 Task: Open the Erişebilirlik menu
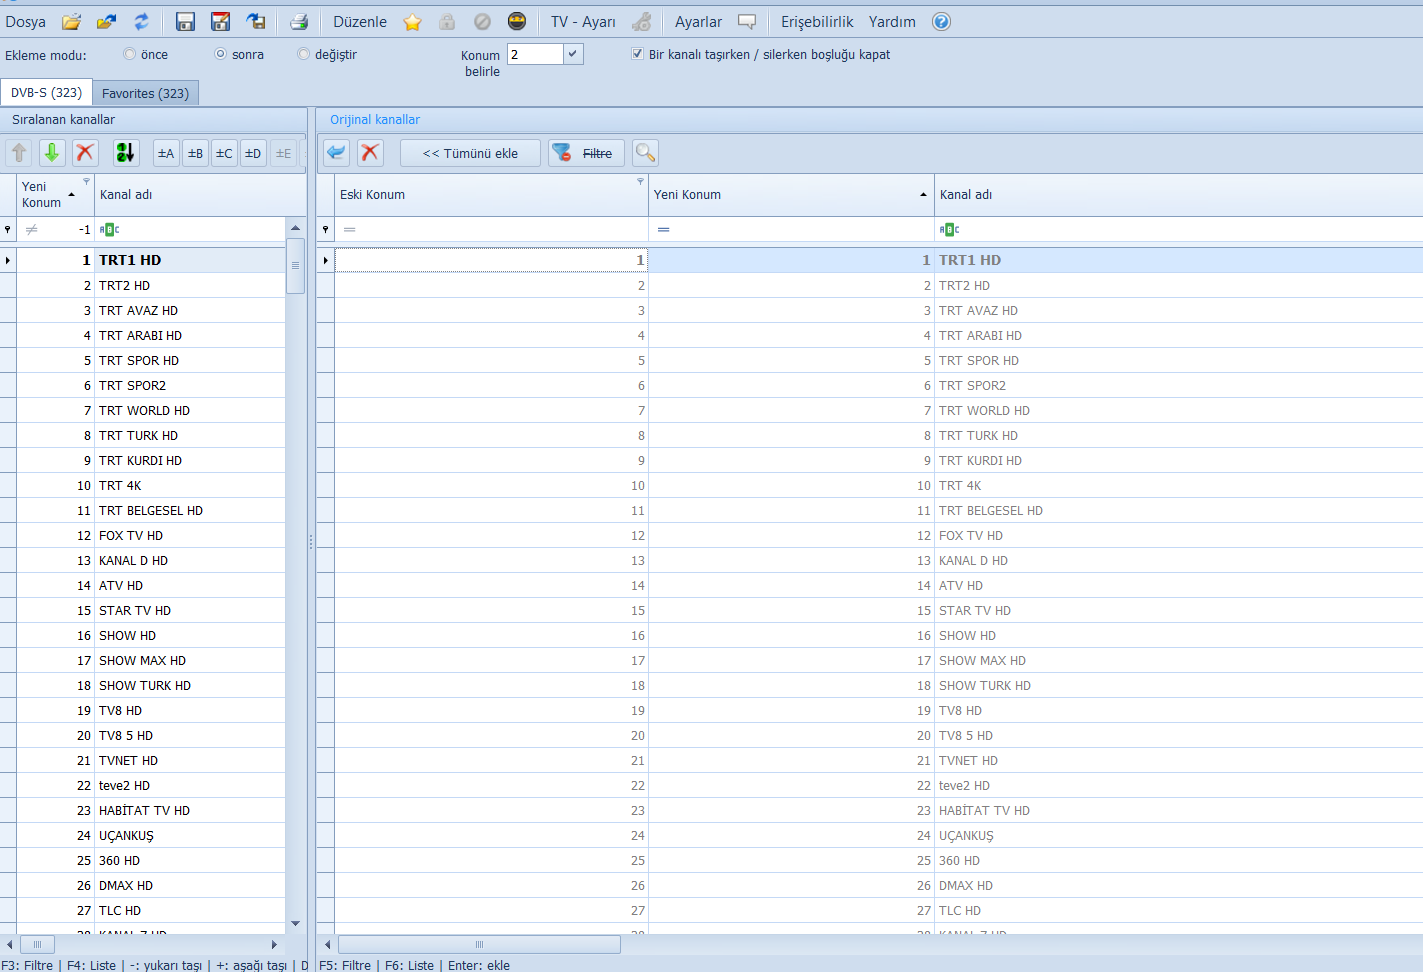tap(817, 22)
